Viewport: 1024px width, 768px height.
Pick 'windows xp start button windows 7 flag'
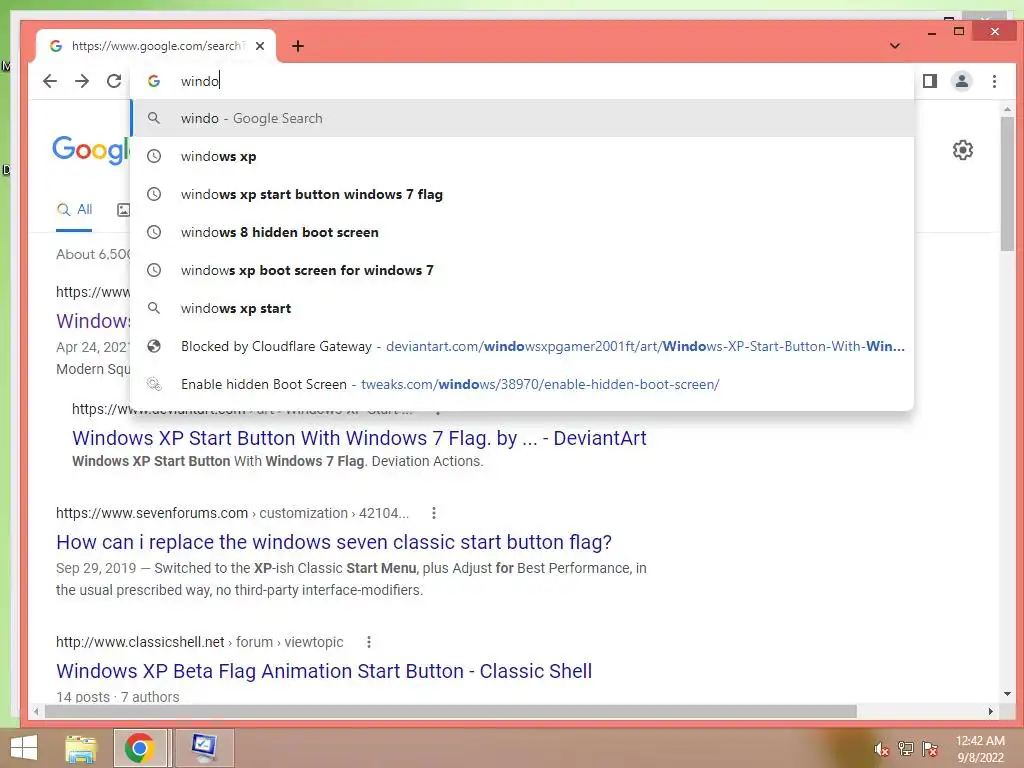point(522,194)
